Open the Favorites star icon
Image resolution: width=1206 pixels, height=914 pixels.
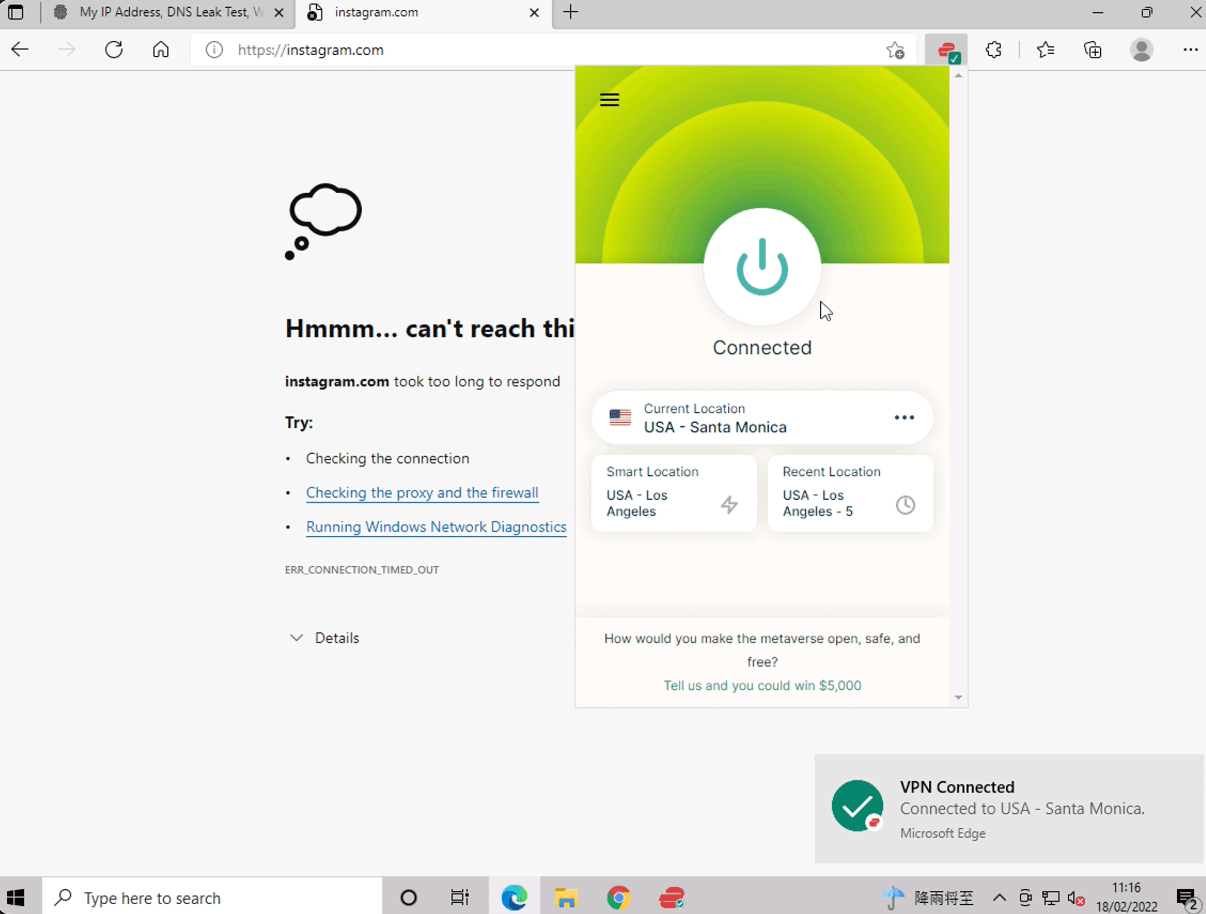point(1045,50)
